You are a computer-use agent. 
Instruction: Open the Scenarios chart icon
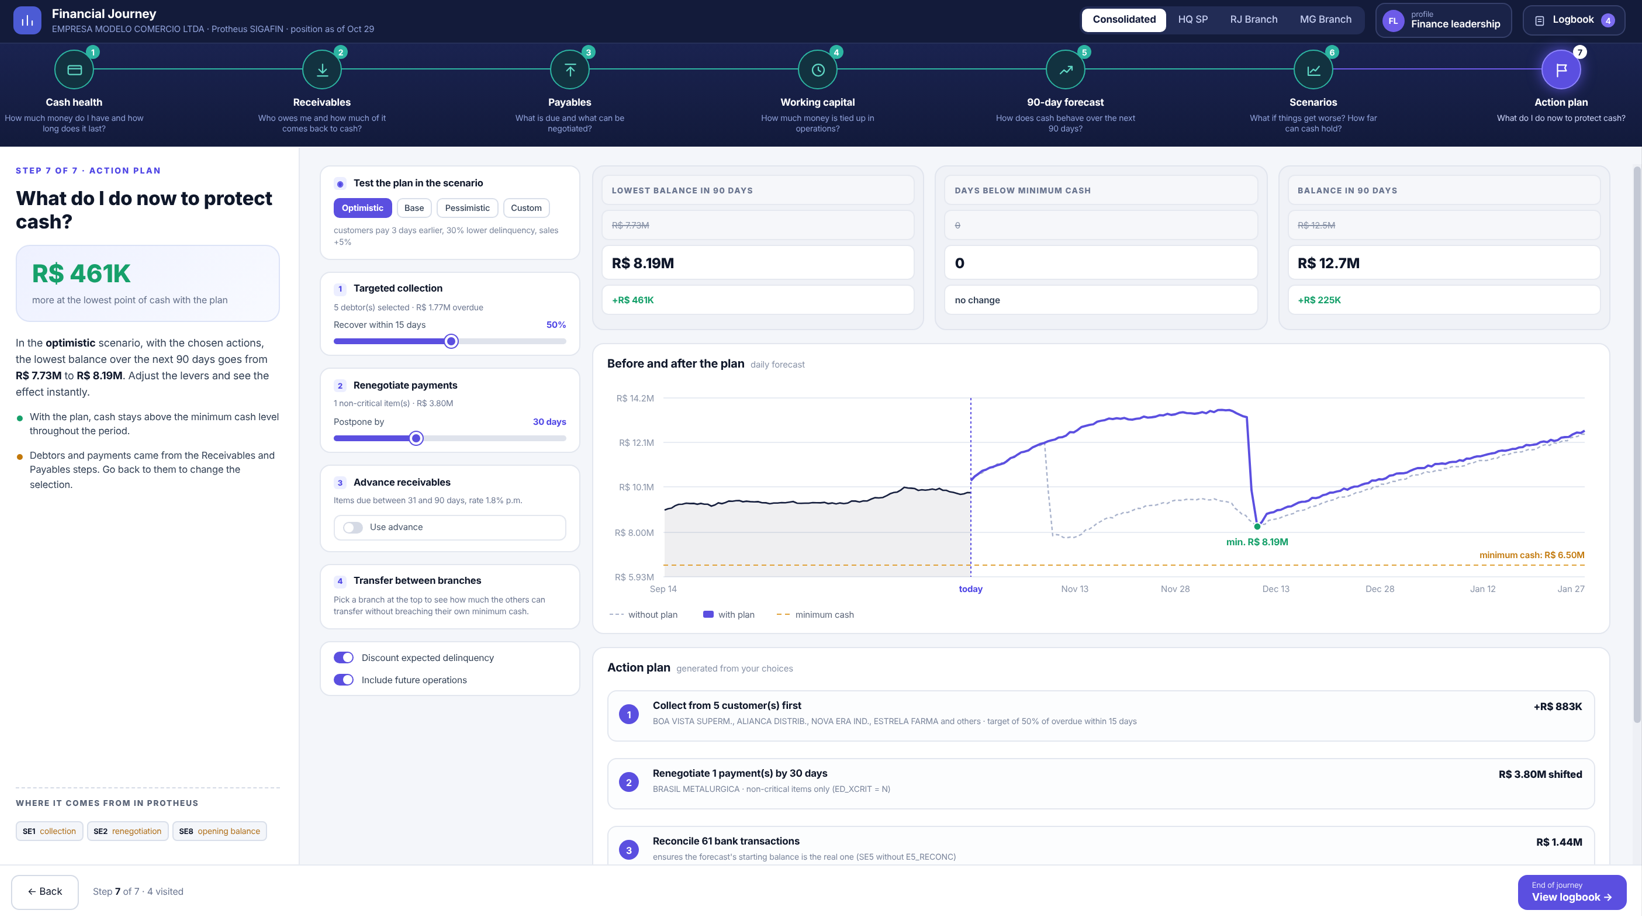[1313, 70]
